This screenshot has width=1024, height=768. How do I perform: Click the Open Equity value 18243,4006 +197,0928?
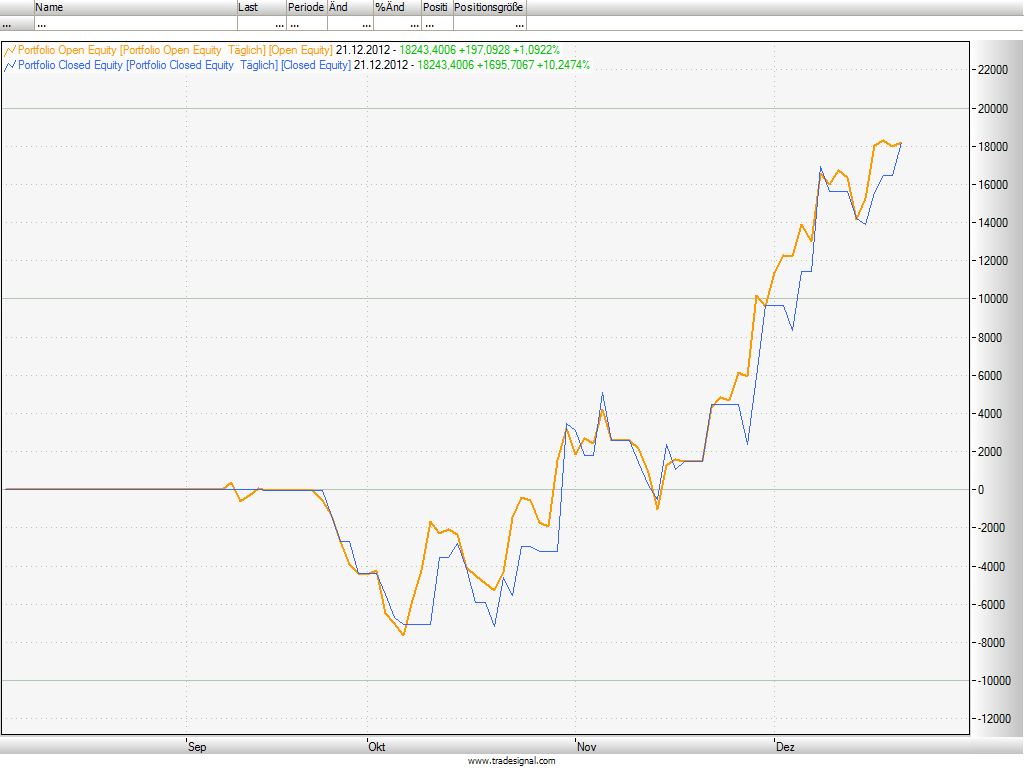coord(455,50)
